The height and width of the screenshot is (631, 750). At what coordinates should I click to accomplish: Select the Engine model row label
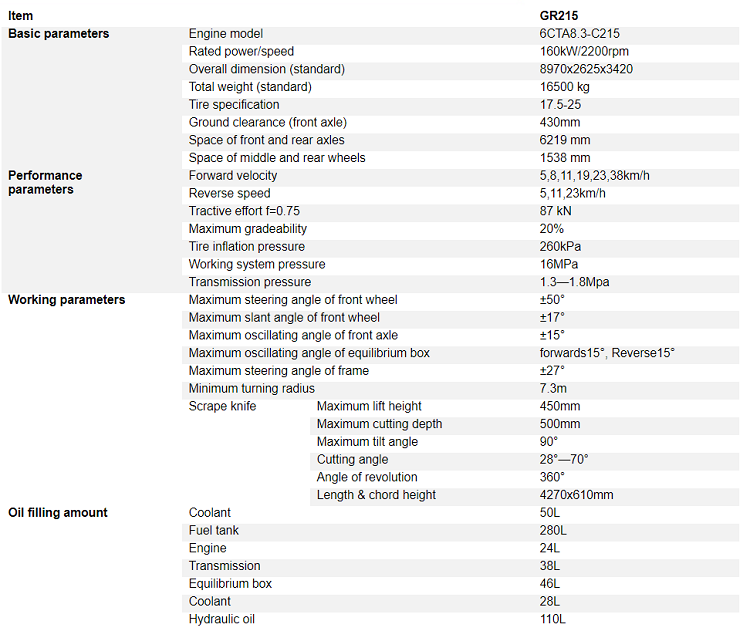[226, 33]
